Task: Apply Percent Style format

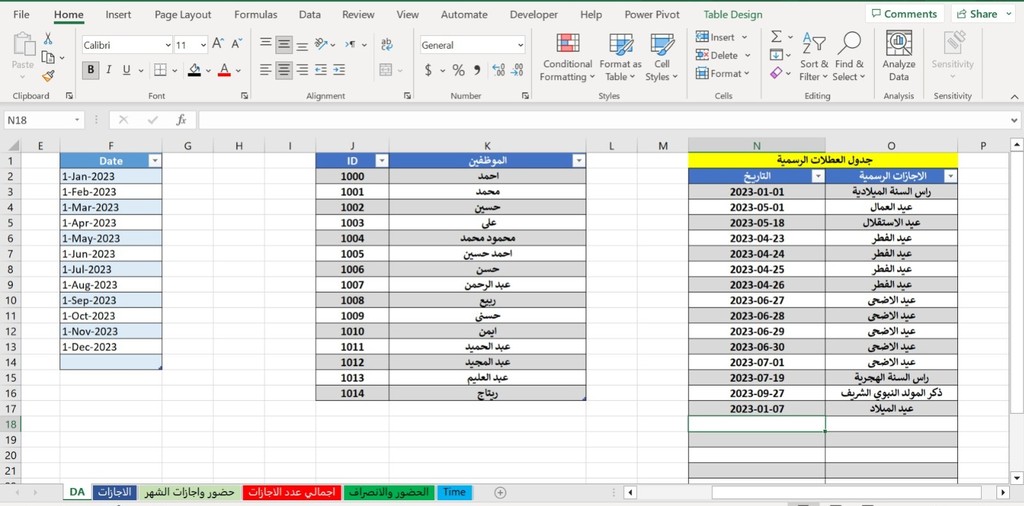Action: [458, 70]
